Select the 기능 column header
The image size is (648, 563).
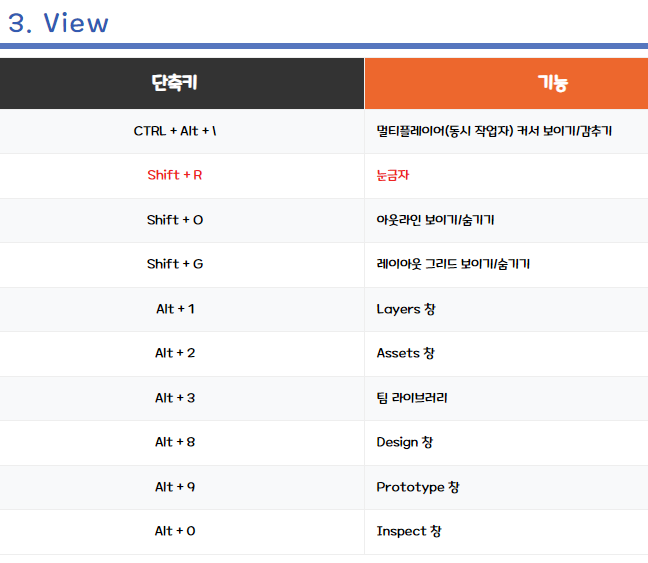point(506,83)
